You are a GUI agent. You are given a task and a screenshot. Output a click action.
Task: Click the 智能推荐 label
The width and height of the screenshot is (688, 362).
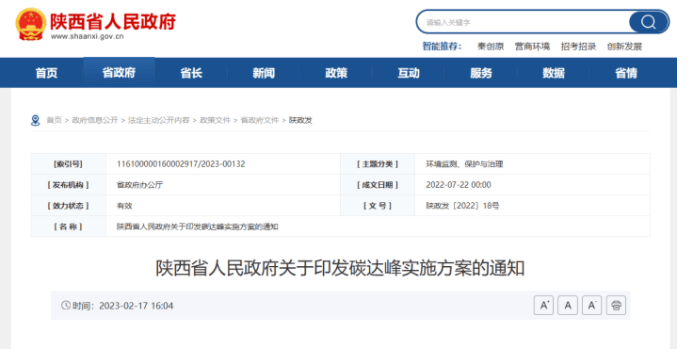click(x=442, y=47)
